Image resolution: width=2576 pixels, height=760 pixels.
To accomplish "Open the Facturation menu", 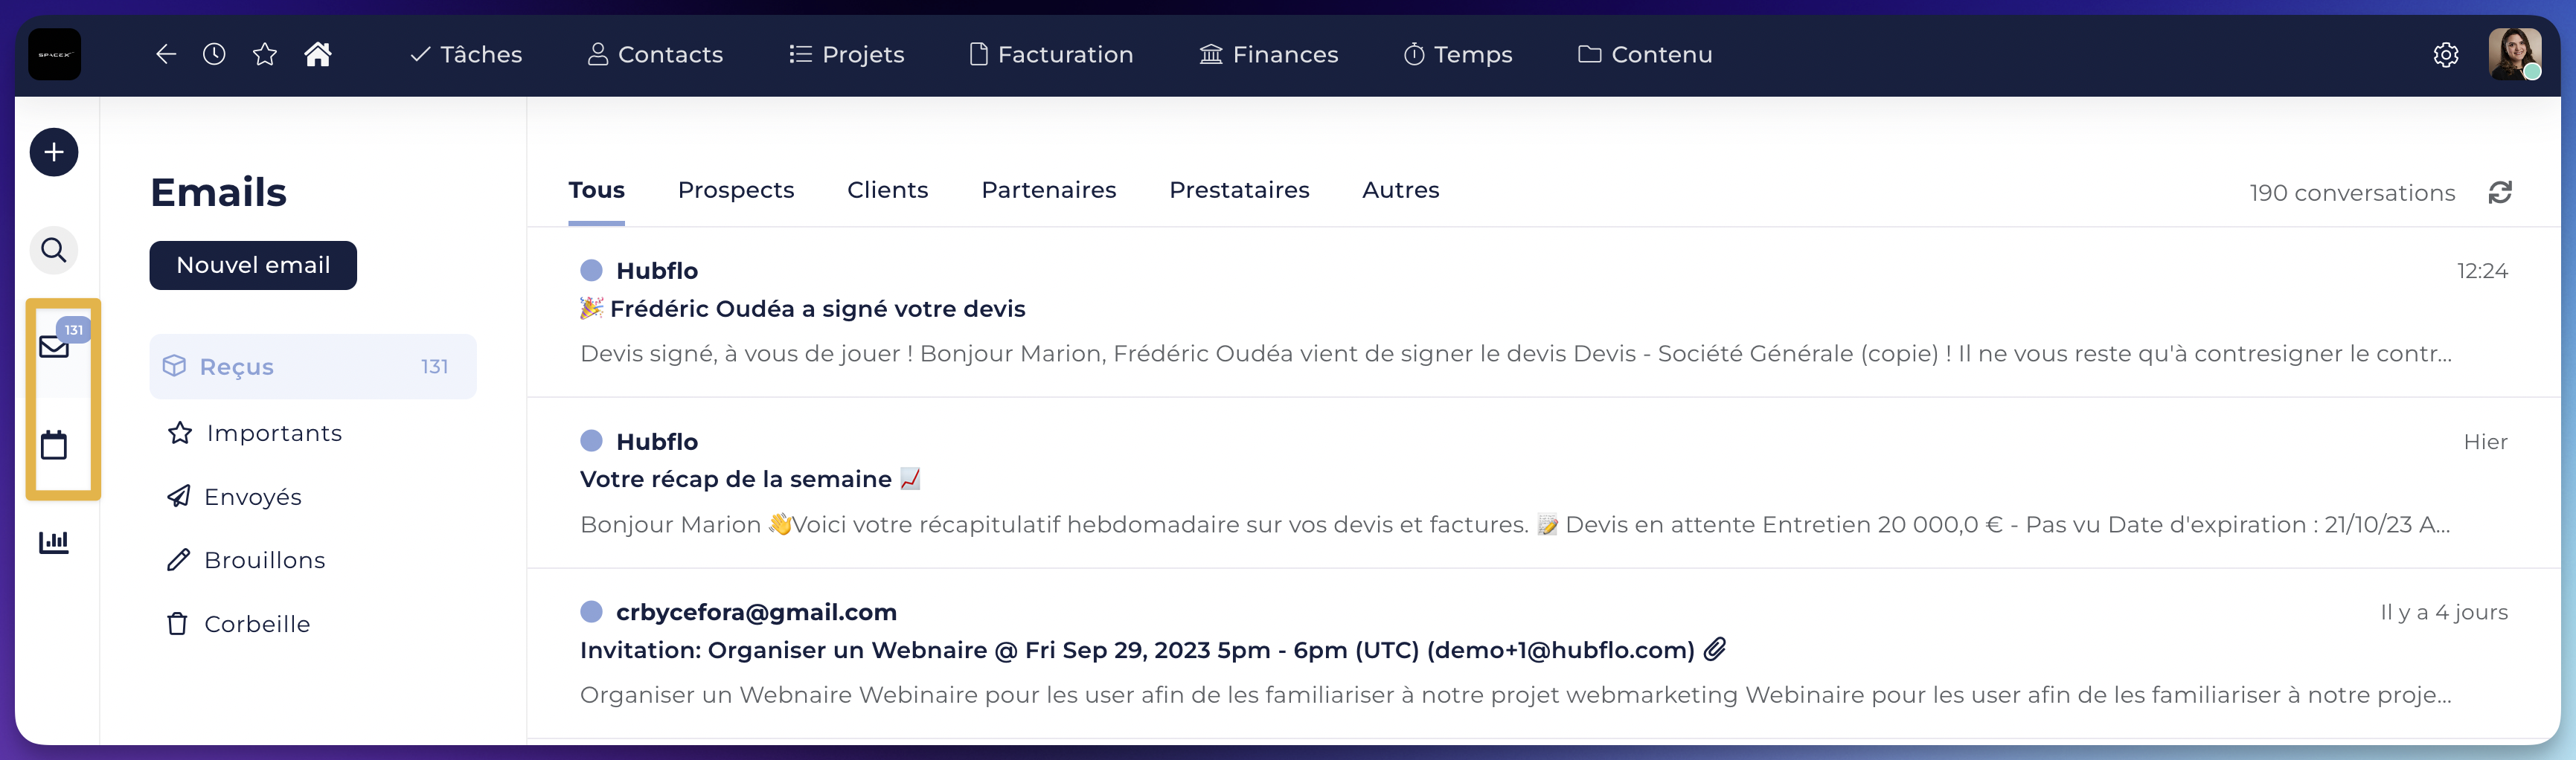I will pyautogui.click(x=1051, y=54).
